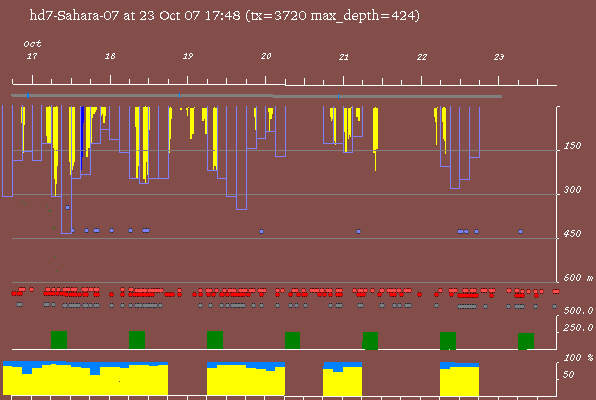Click the lone blue dot after Oct 23
Screen dimensions: 596x400
[520, 232]
